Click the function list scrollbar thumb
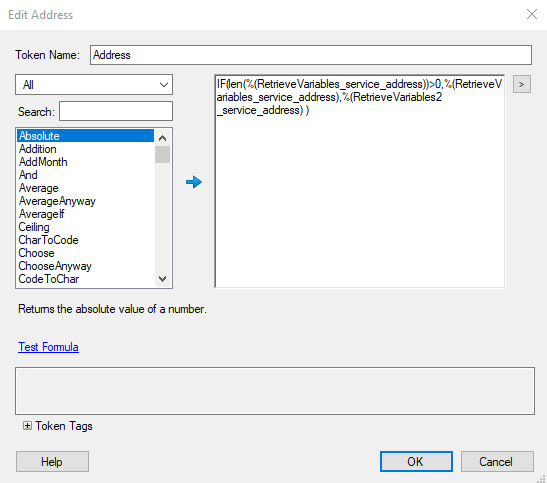547x483 pixels. (162, 154)
